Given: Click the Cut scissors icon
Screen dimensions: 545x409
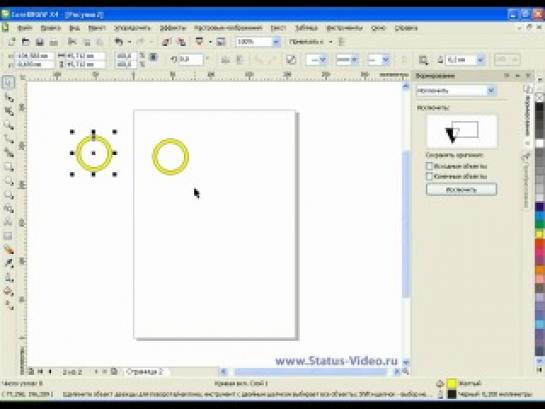Looking at the screenshot, I should pyautogui.click(x=72, y=42).
